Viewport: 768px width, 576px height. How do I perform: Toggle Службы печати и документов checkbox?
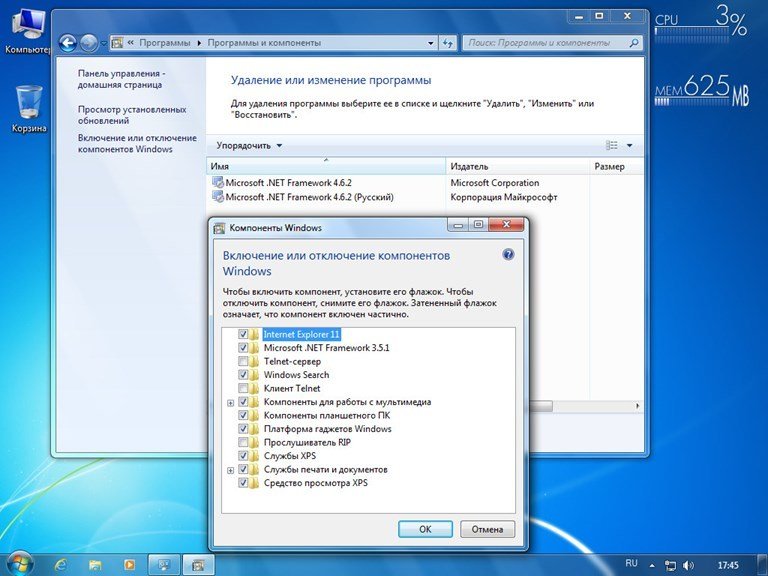point(243,470)
